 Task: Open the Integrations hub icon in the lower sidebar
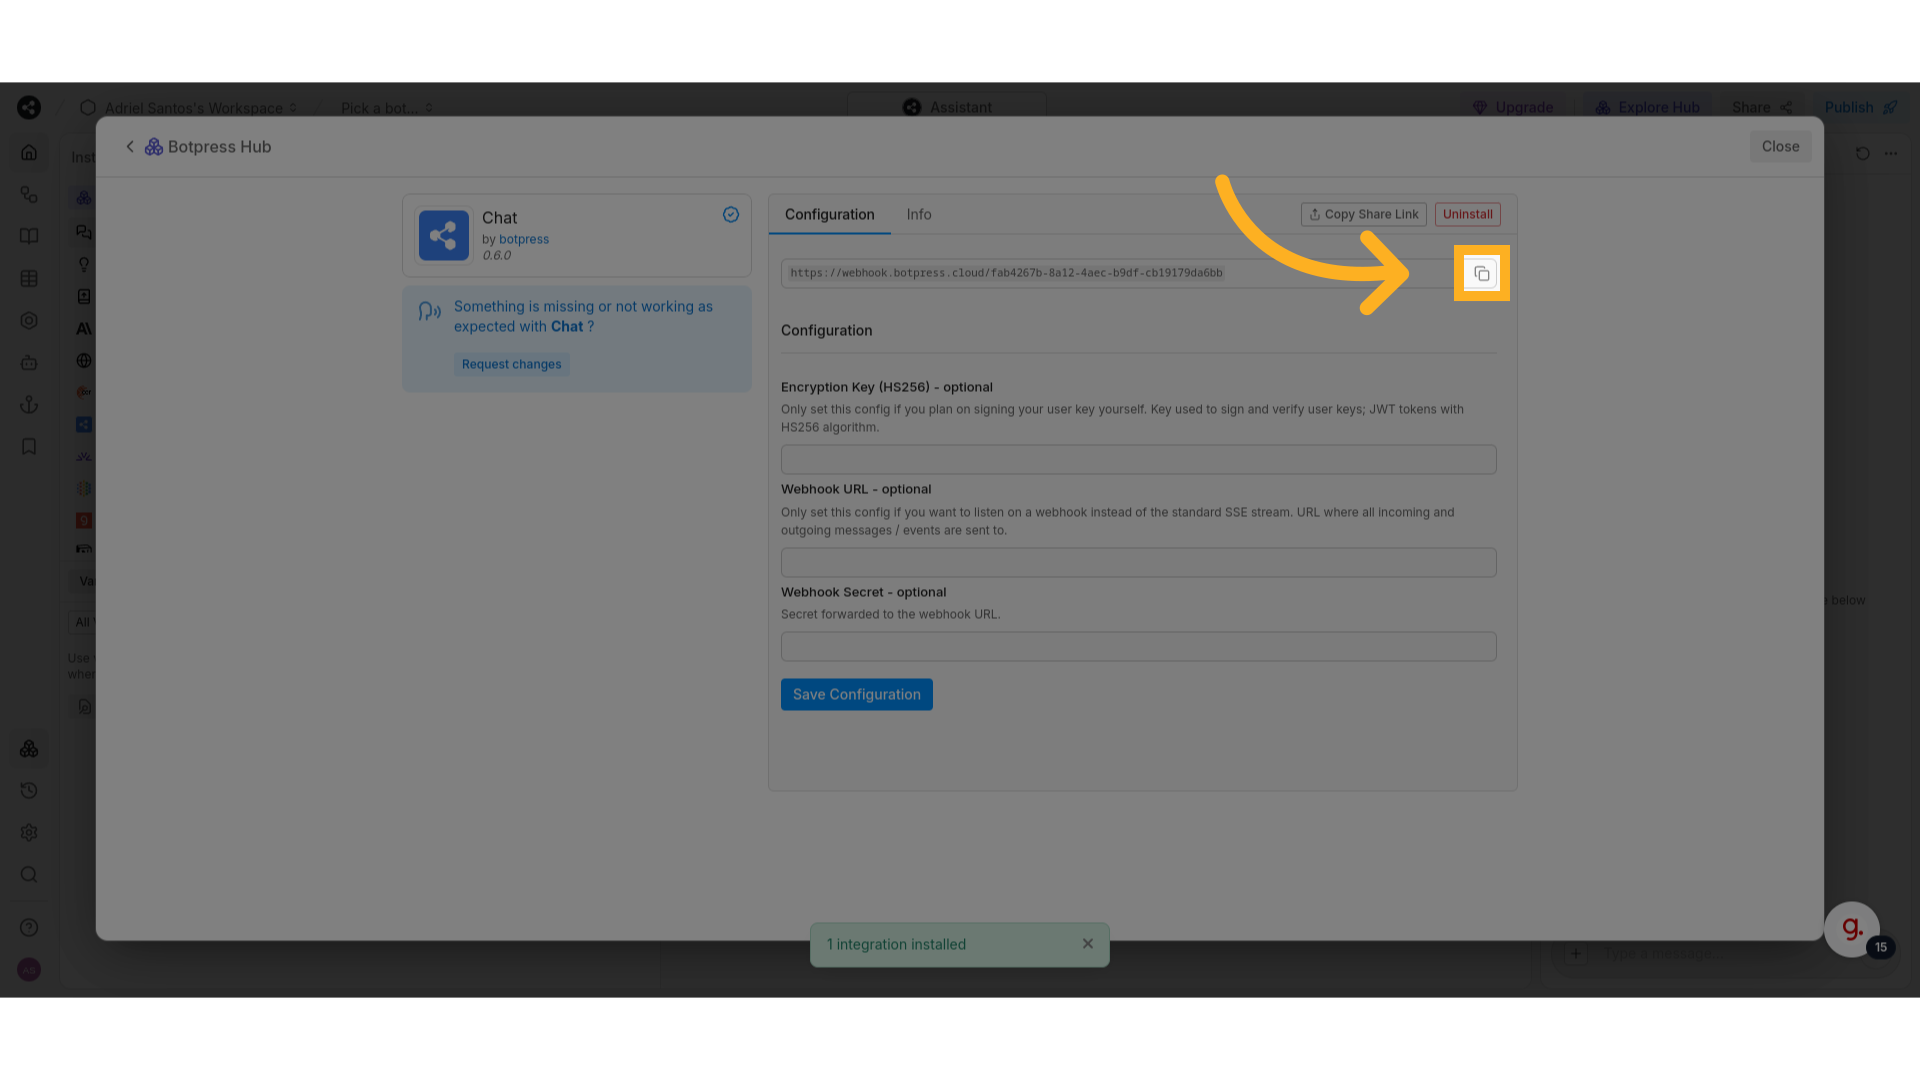pyautogui.click(x=29, y=749)
